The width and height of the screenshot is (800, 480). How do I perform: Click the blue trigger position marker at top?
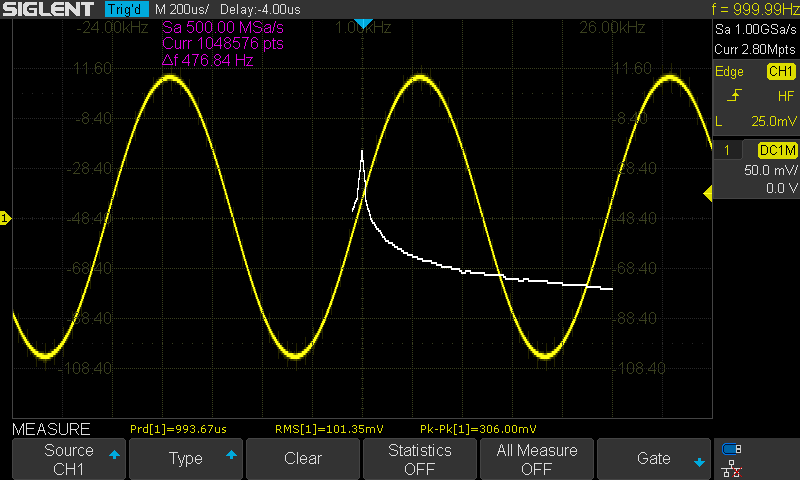(x=364, y=23)
